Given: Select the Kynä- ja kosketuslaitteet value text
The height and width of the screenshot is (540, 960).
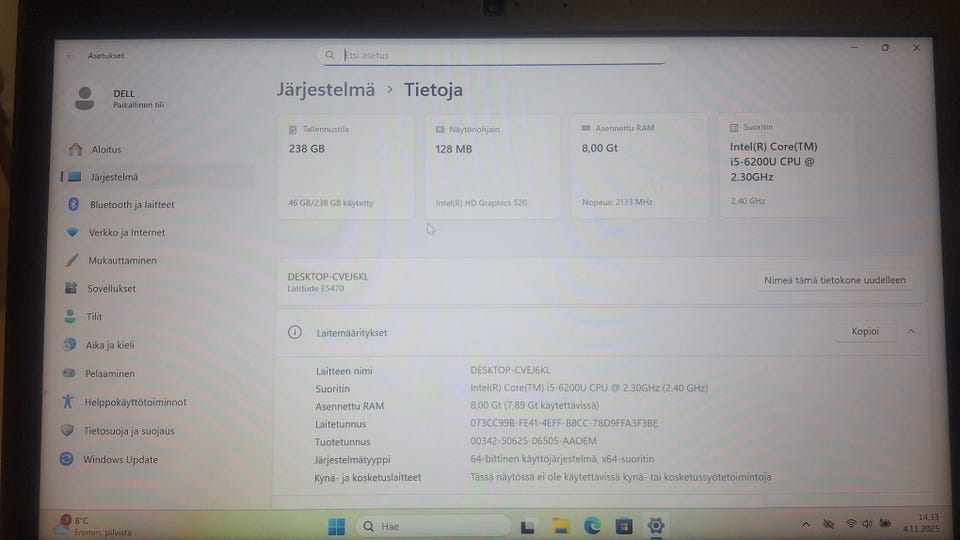Looking at the screenshot, I should pyautogui.click(x=621, y=477).
